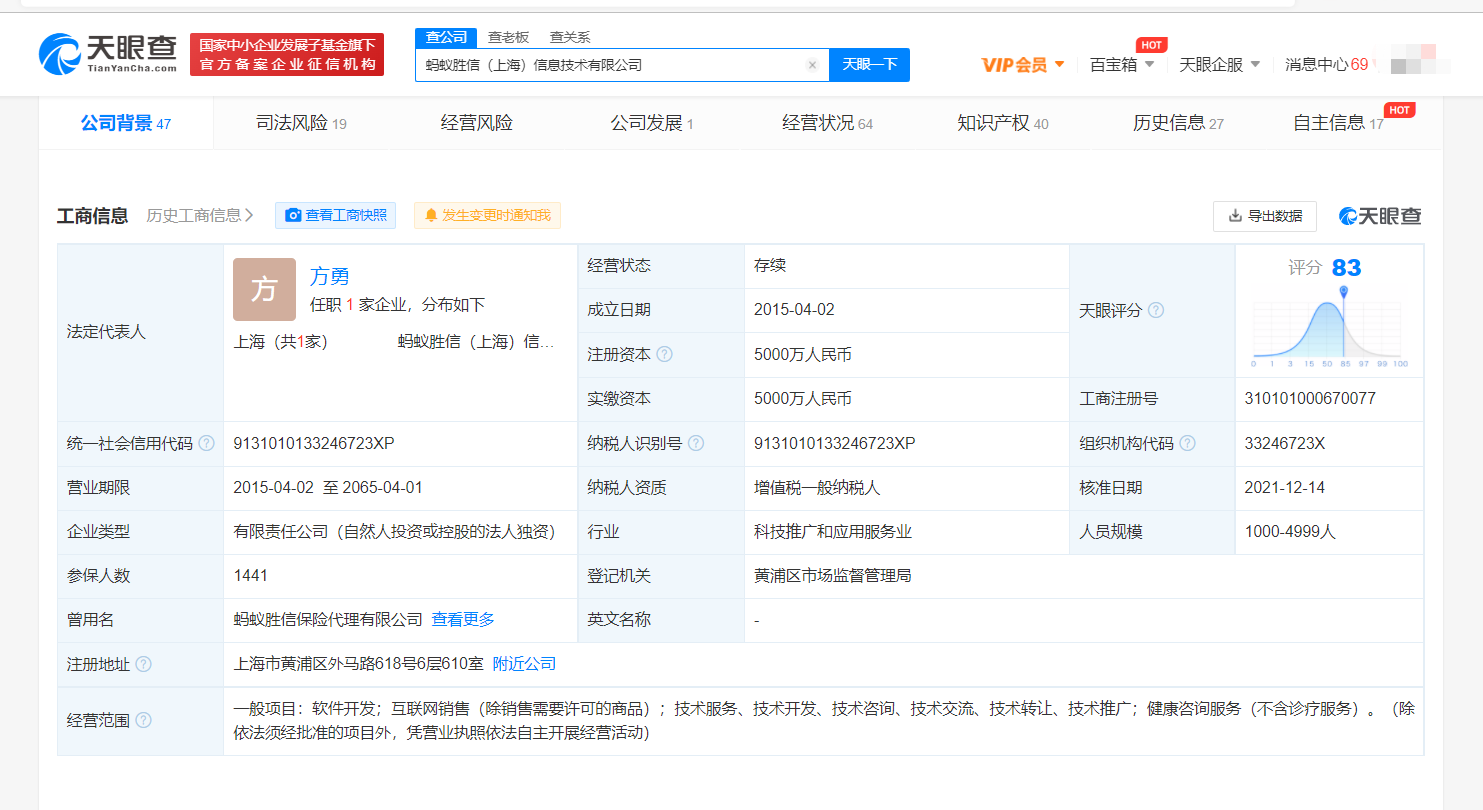Open the 知识产权 tab
Viewport: 1483px width, 810px height.
coord(1002,123)
